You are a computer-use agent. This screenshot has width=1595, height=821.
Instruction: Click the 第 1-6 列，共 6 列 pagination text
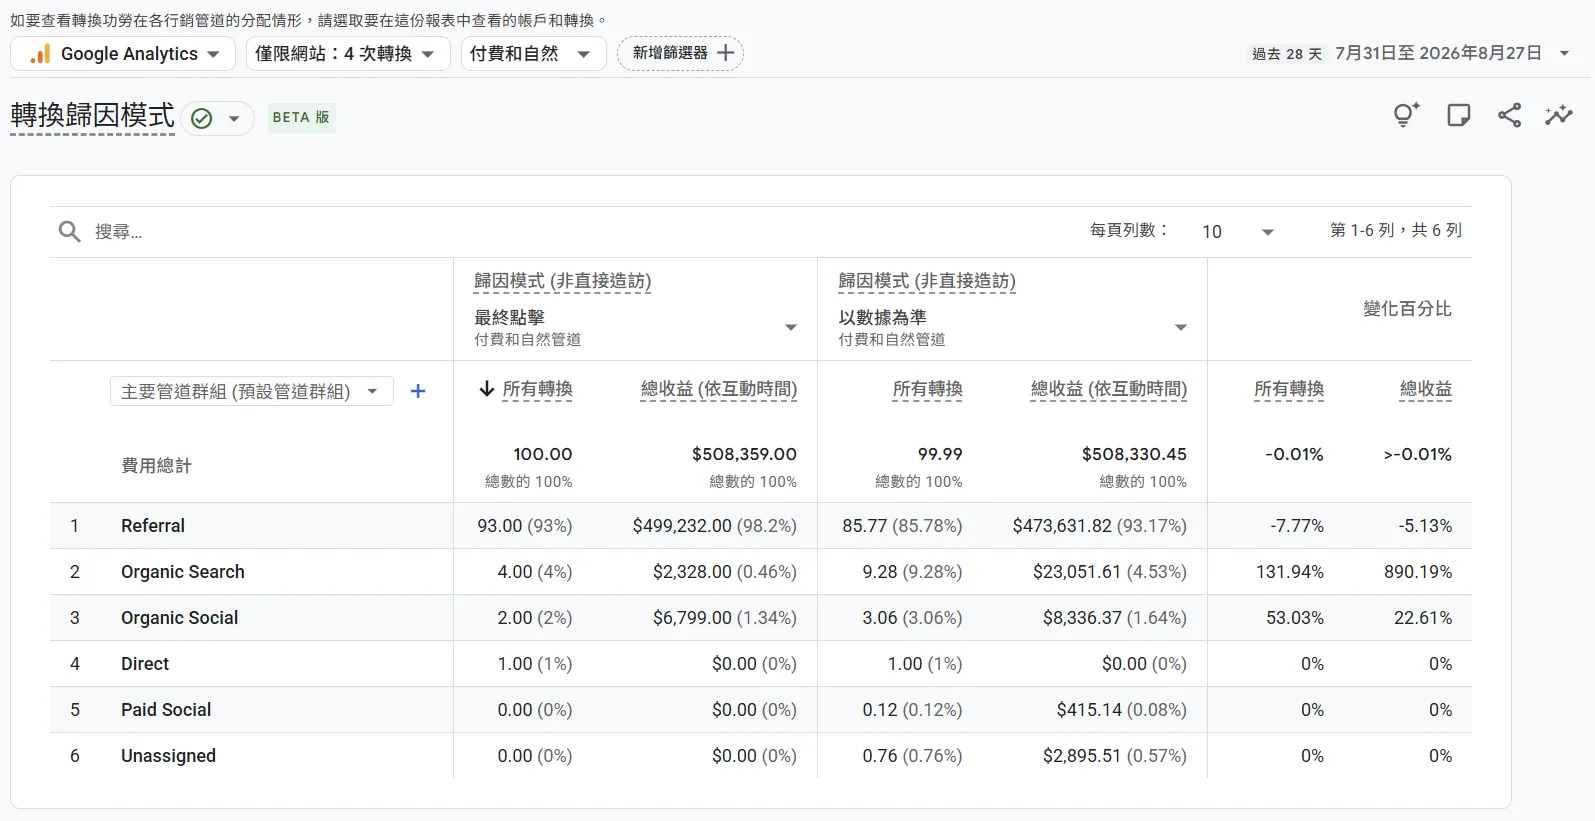1396,231
